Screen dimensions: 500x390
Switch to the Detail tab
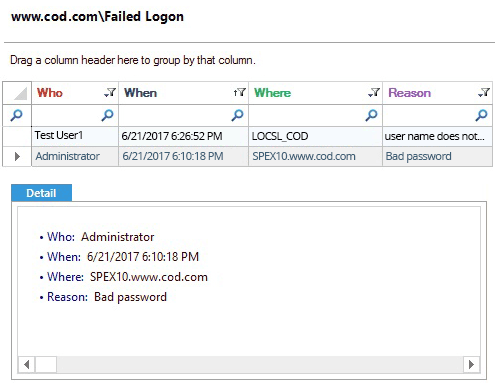[41, 193]
